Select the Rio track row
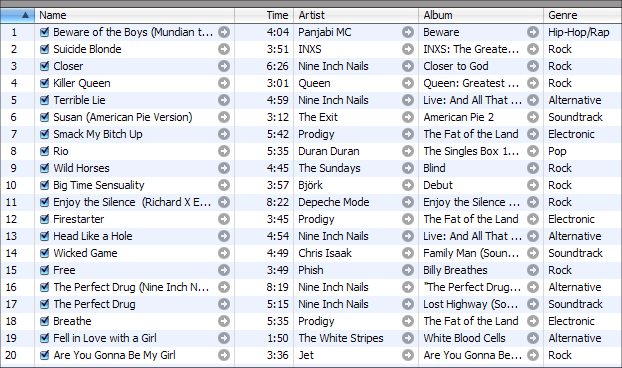This screenshot has width=622, height=368. pos(311,151)
